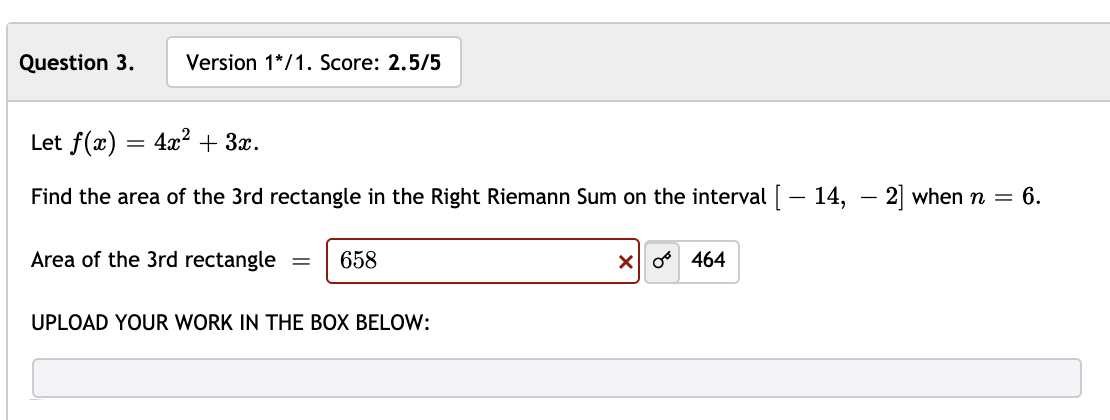
Task: Click the gray question header bar
Action: coord(780,63)
